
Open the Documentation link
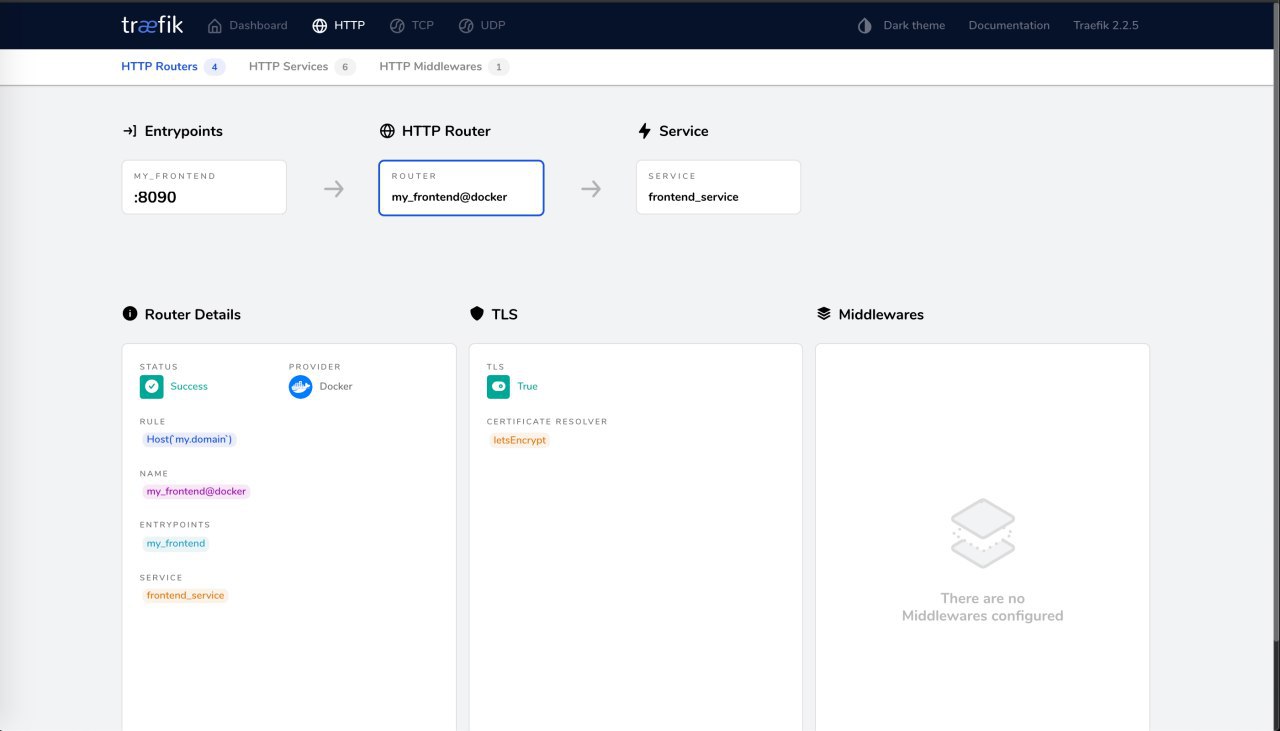coord(1009,26)
